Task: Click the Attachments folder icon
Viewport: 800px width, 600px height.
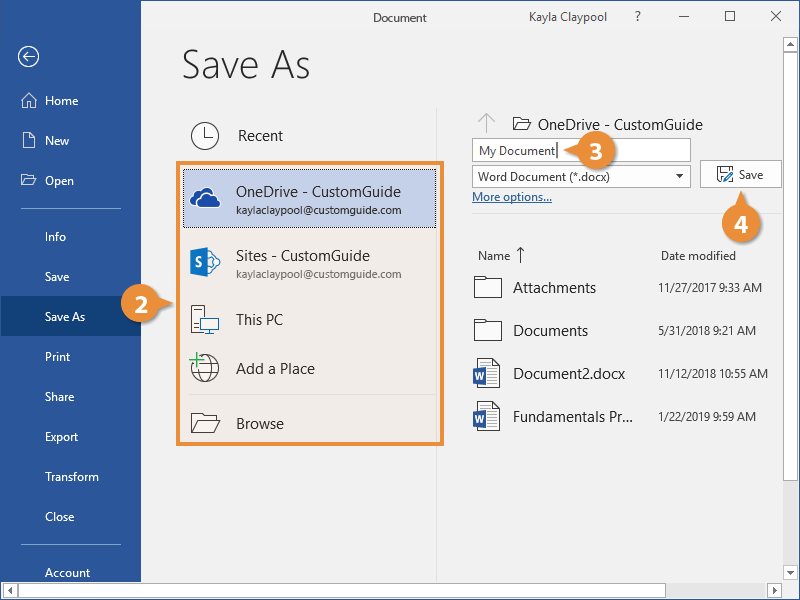Action: tap(488, 287)
